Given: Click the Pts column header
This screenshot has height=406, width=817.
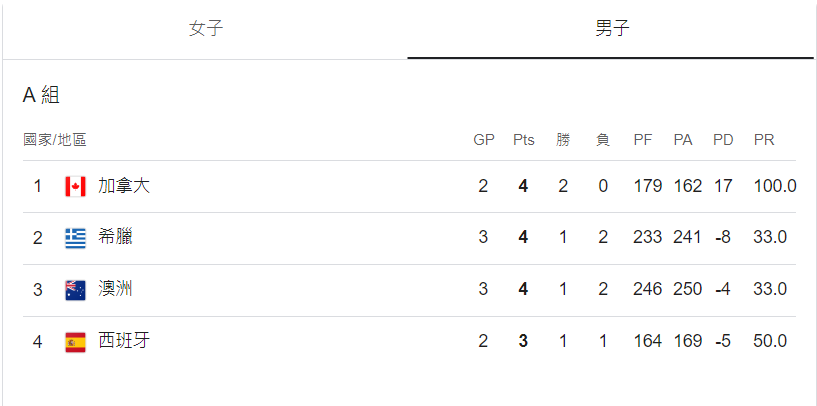Looking at the screenshot, I should (x=523, y=140).
